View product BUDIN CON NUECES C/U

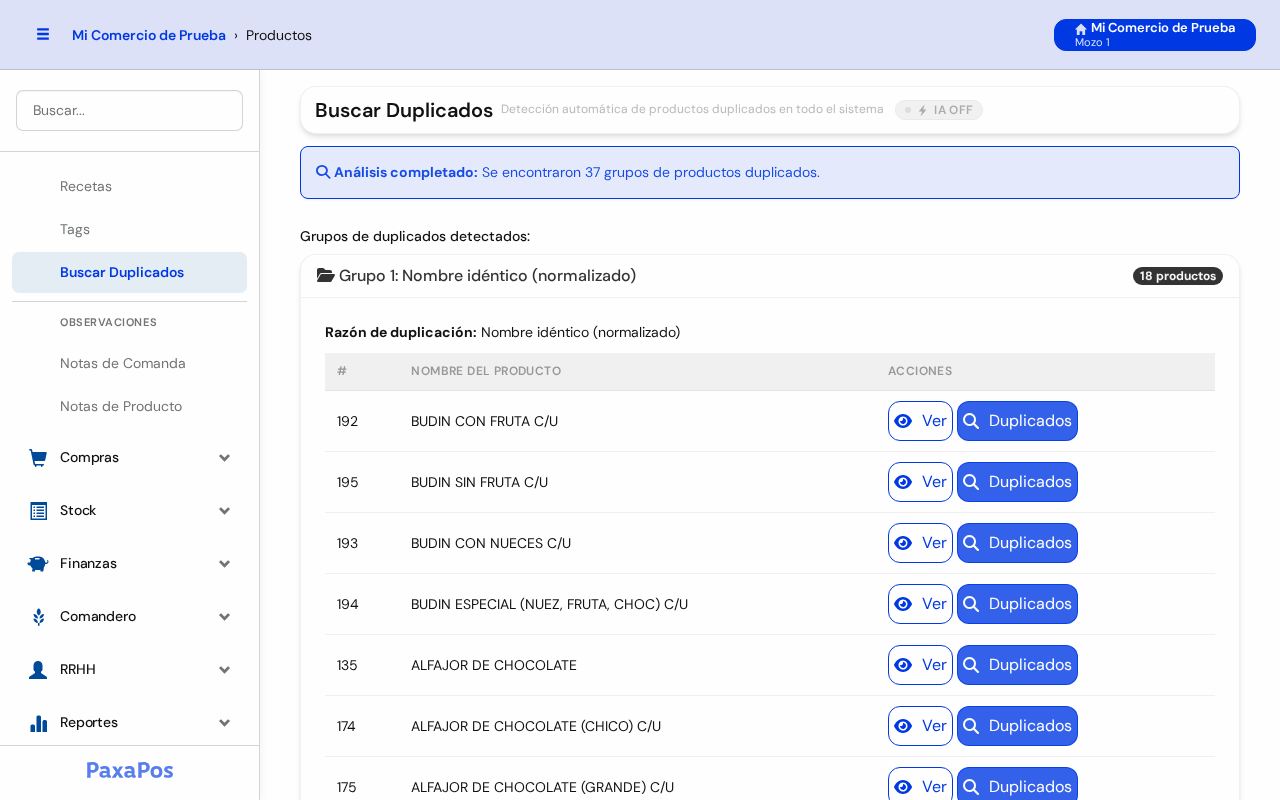click(920, 543)
